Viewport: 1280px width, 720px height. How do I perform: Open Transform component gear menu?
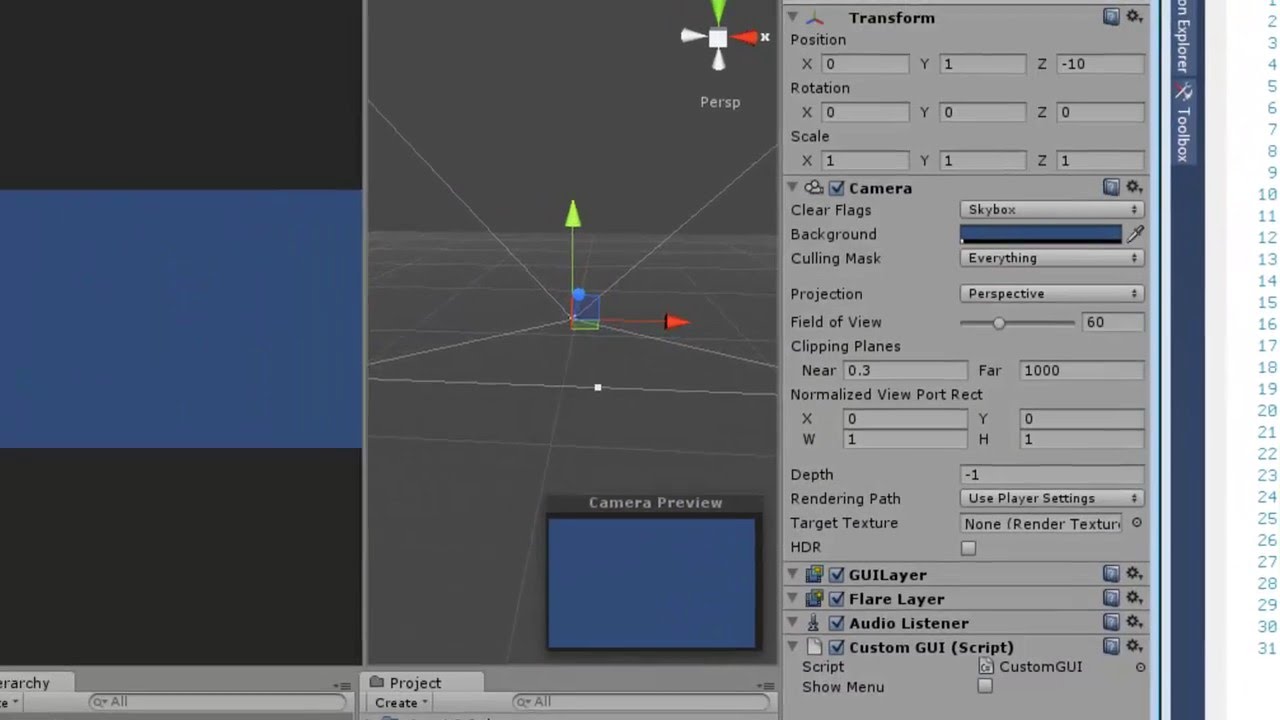[x=1134, y=17]
